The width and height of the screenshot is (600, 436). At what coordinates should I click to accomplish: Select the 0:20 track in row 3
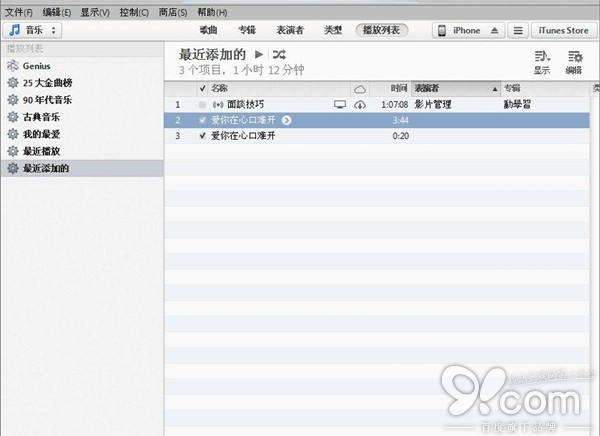click(x=377, y=136)
